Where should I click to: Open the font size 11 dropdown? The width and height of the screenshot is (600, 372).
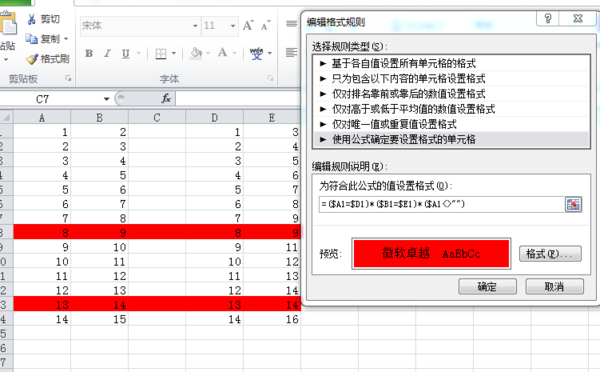coord(233,26)
